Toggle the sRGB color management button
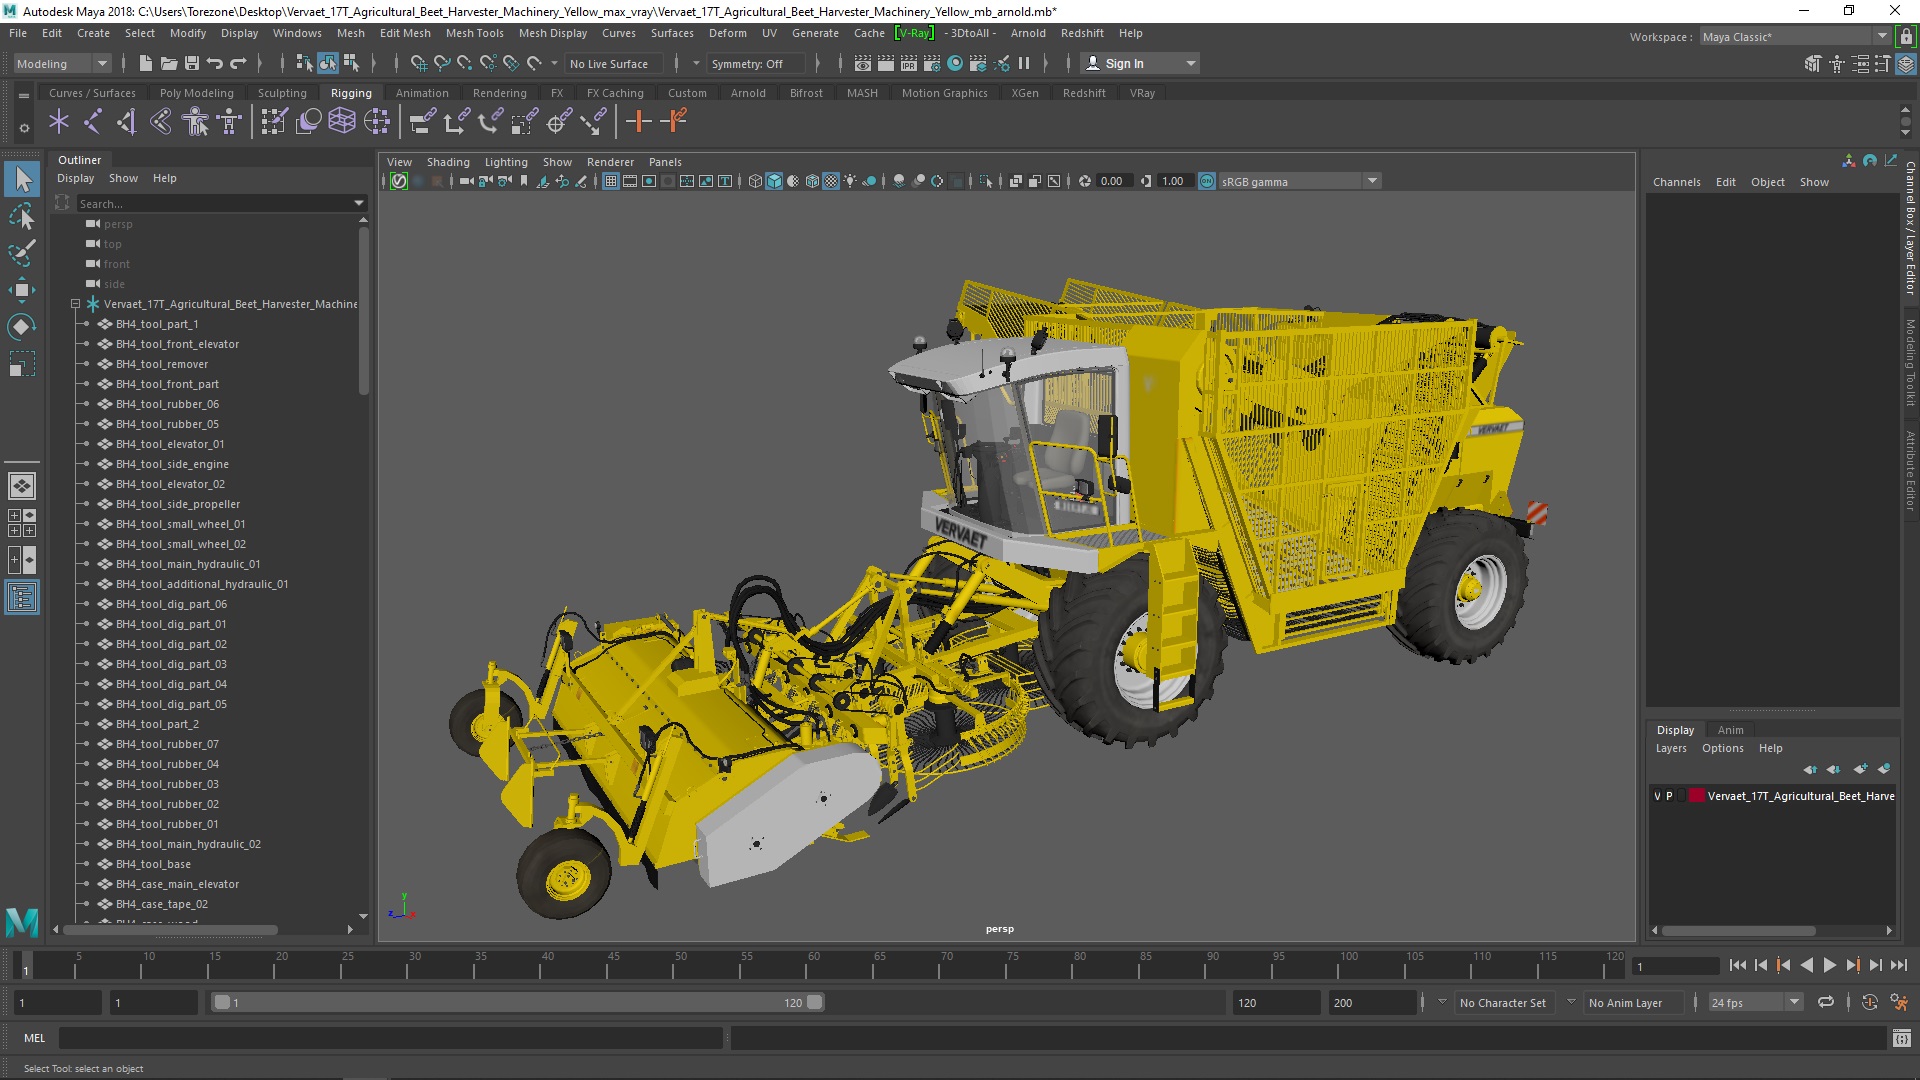The image size is (1920, 1080). 1207,181
